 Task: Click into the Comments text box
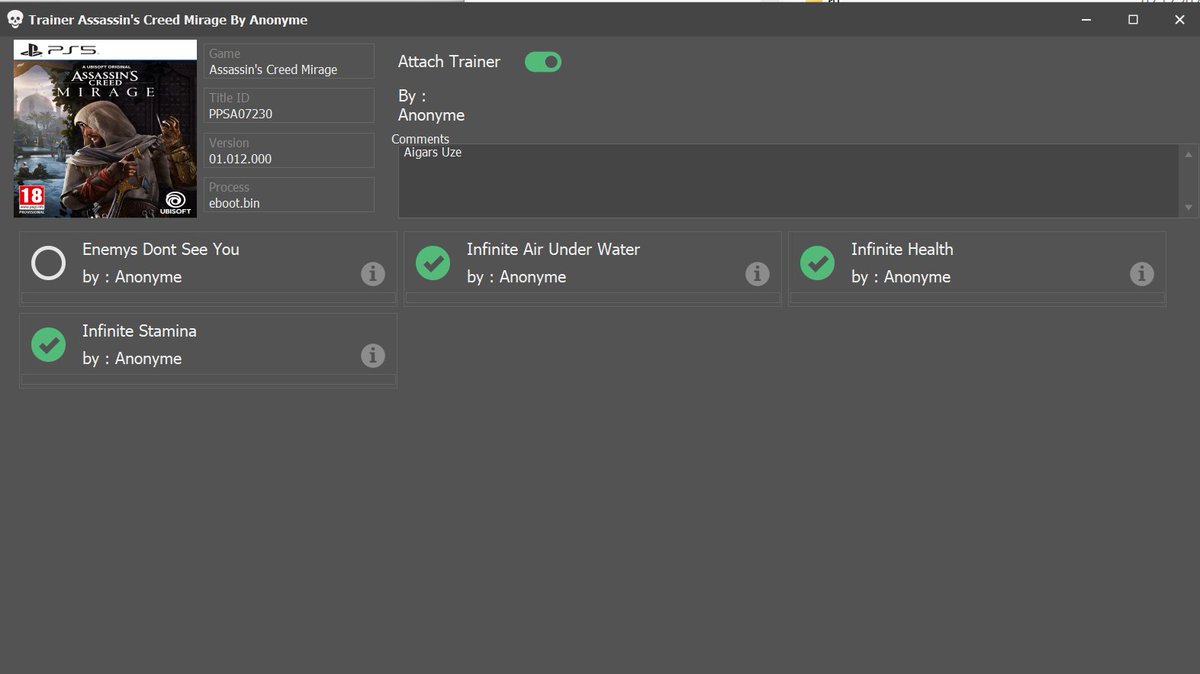coord(789,181)
